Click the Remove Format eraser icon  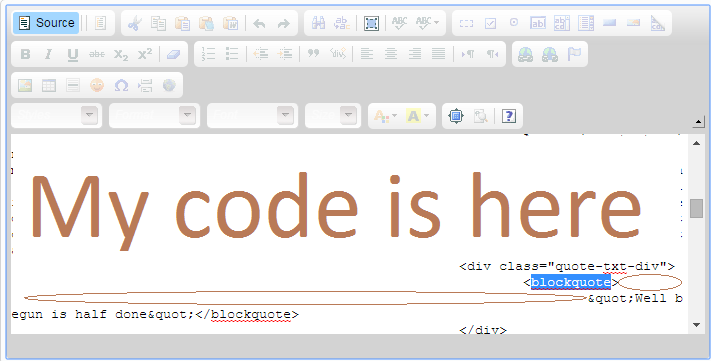174,54
